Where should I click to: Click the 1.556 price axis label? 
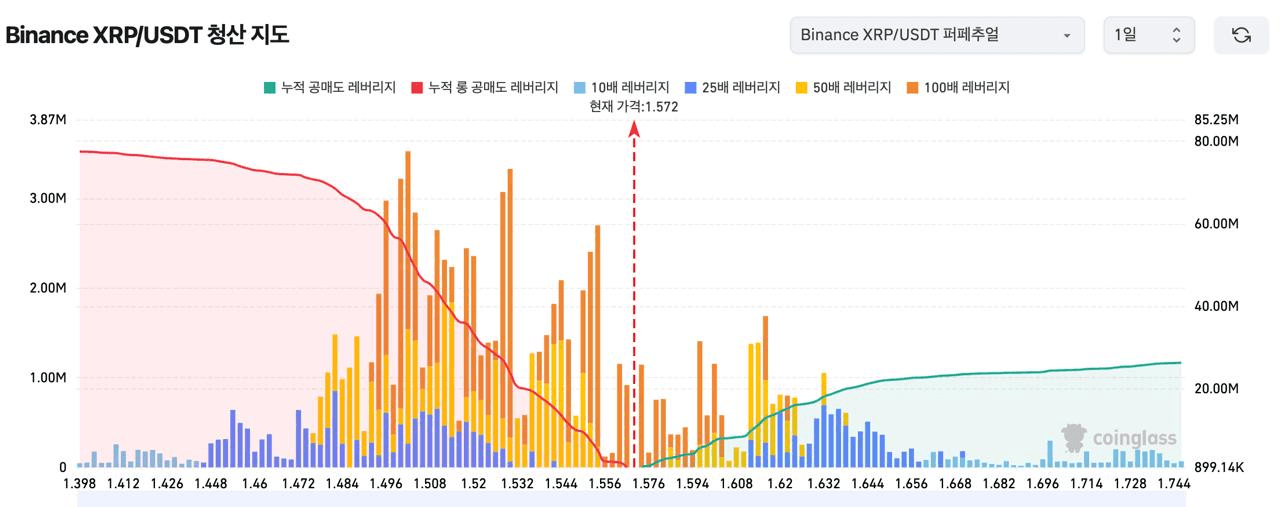(x=604, y=484)
